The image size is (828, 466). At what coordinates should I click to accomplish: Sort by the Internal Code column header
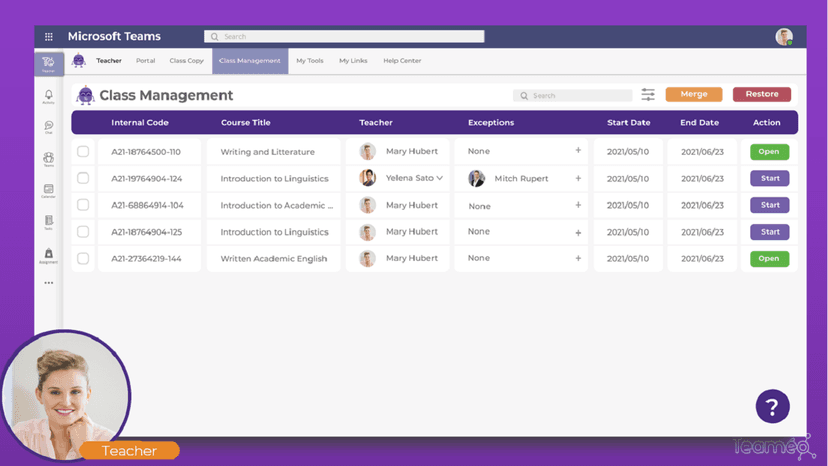(x=140, y=123)
